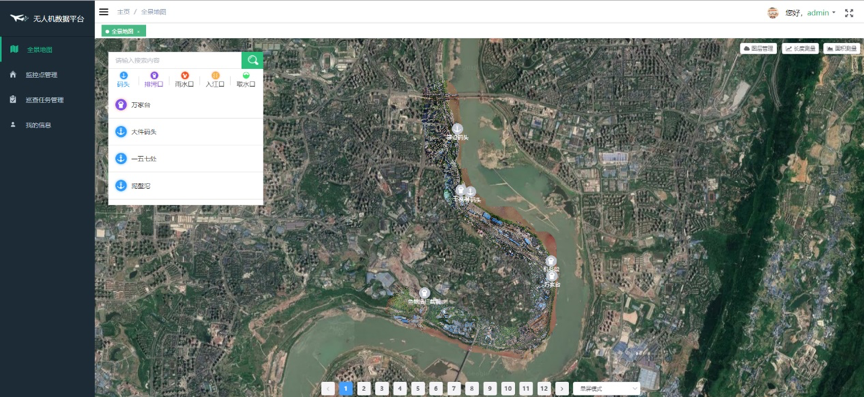Select the purple 排污口 category filter

tap(154, 79)
